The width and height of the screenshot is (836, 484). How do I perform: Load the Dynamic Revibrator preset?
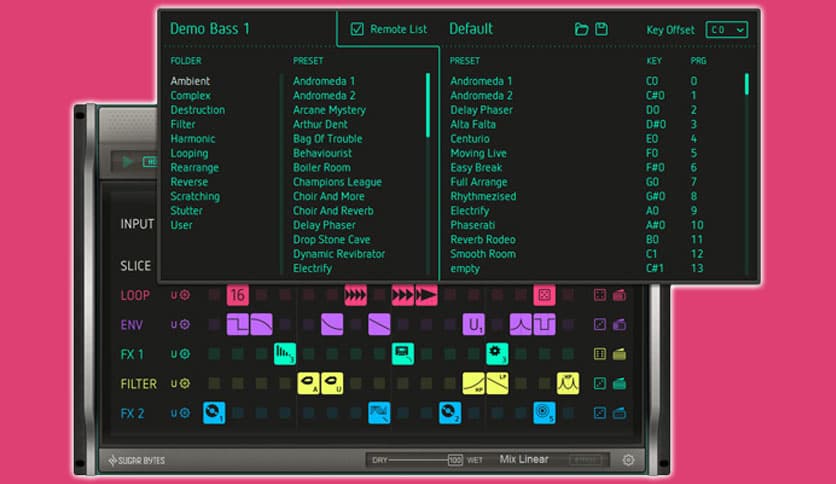point(339,254)
